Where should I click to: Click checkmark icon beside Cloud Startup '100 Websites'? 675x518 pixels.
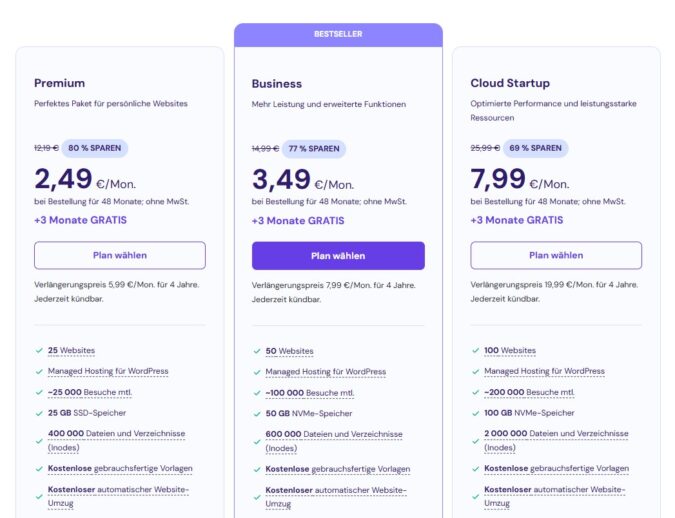click(475, 351)
